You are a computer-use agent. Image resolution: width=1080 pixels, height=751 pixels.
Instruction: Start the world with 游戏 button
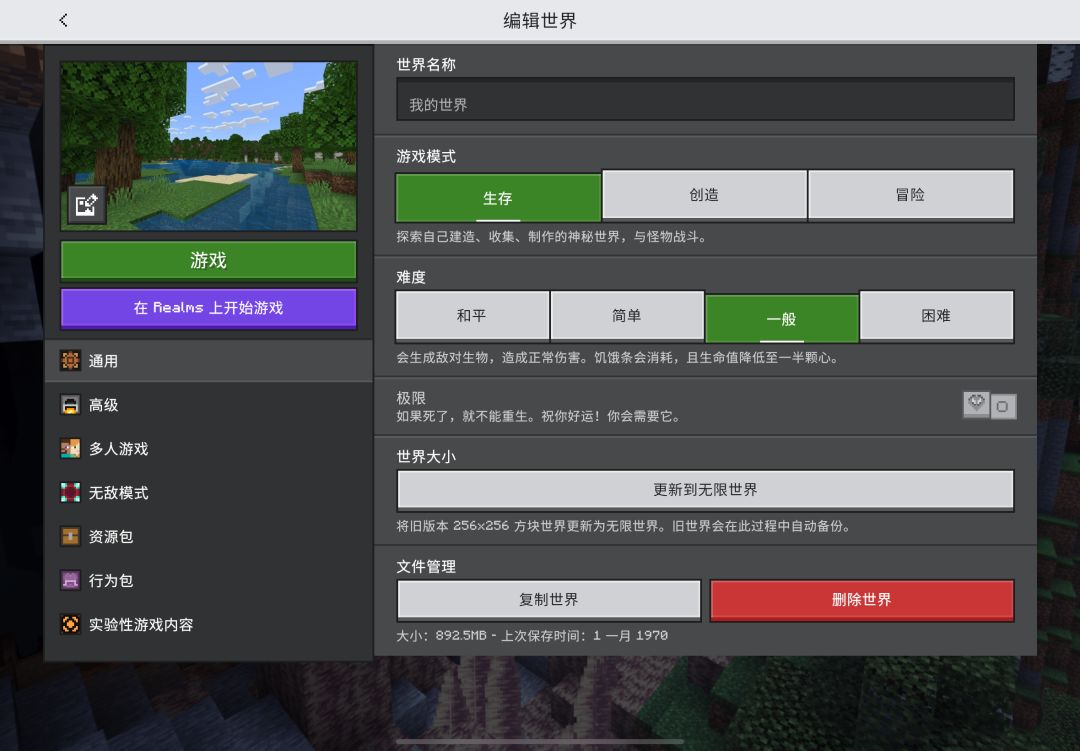(209, 260)
